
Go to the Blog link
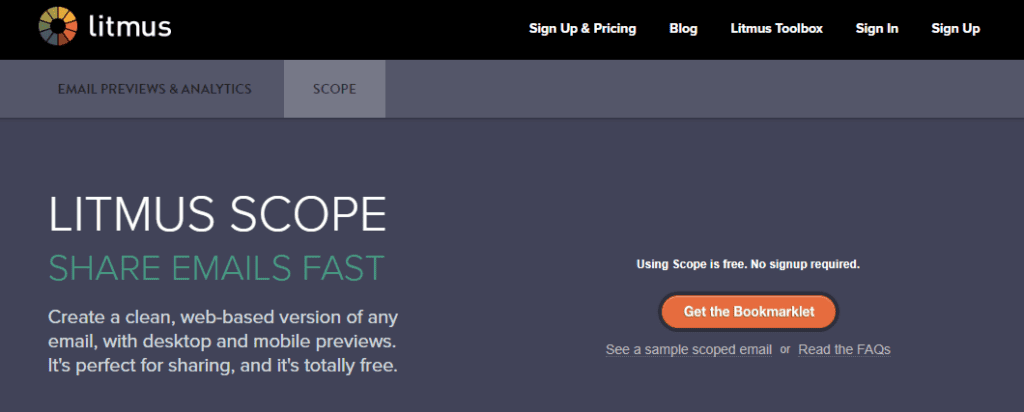[x=683, y=29]
